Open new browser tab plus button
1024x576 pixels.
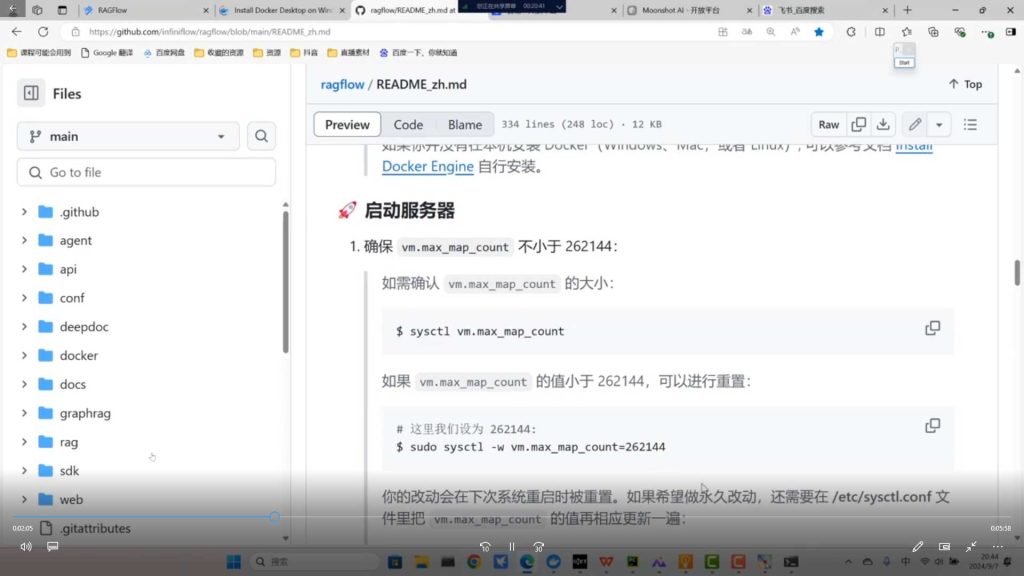(x=907, y=10)
